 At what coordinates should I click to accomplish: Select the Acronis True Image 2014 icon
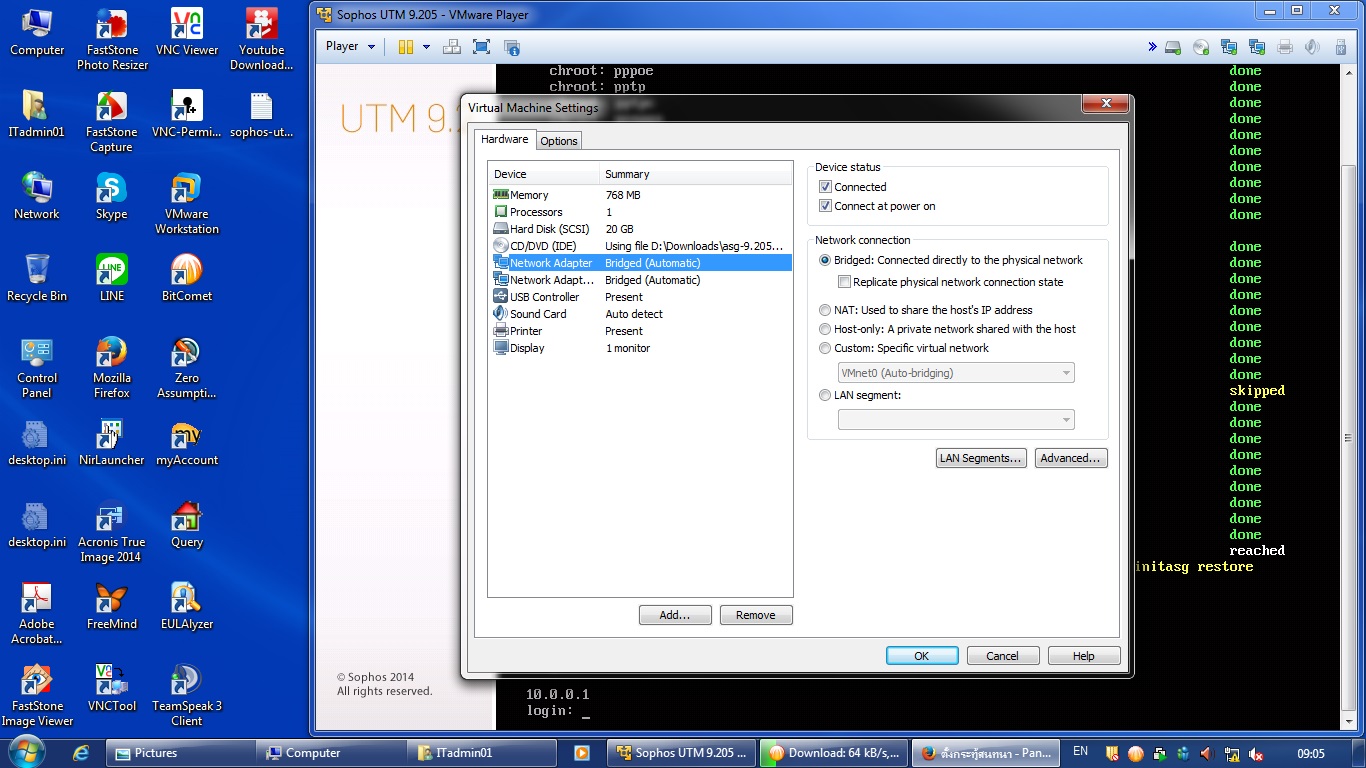tap(112, 532)
